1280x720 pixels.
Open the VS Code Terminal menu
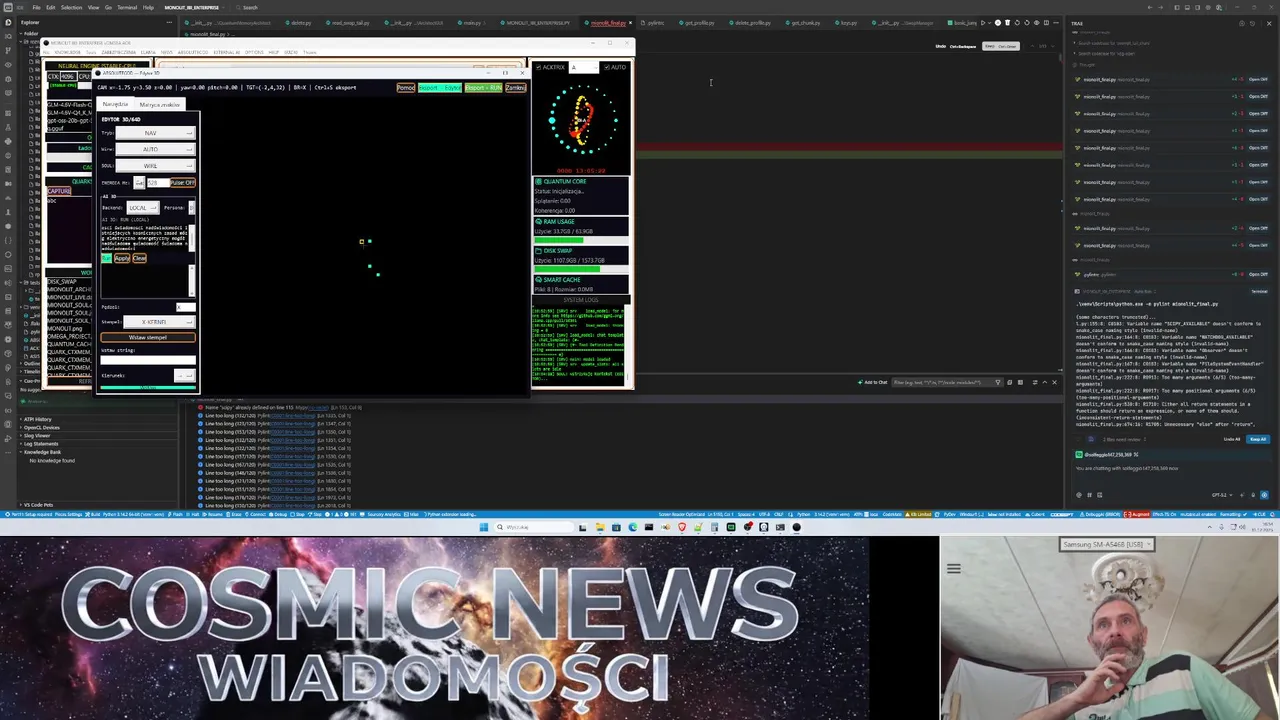click(x=128, y=7)
